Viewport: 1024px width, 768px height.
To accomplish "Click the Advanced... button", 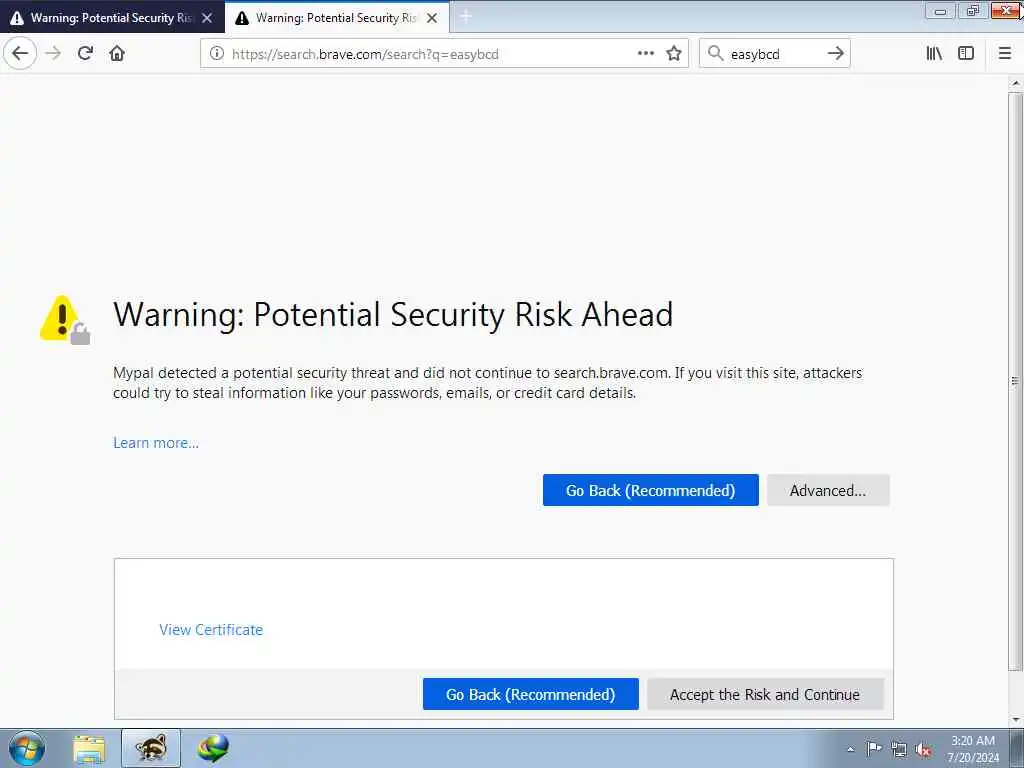I will tap(828, 490).
